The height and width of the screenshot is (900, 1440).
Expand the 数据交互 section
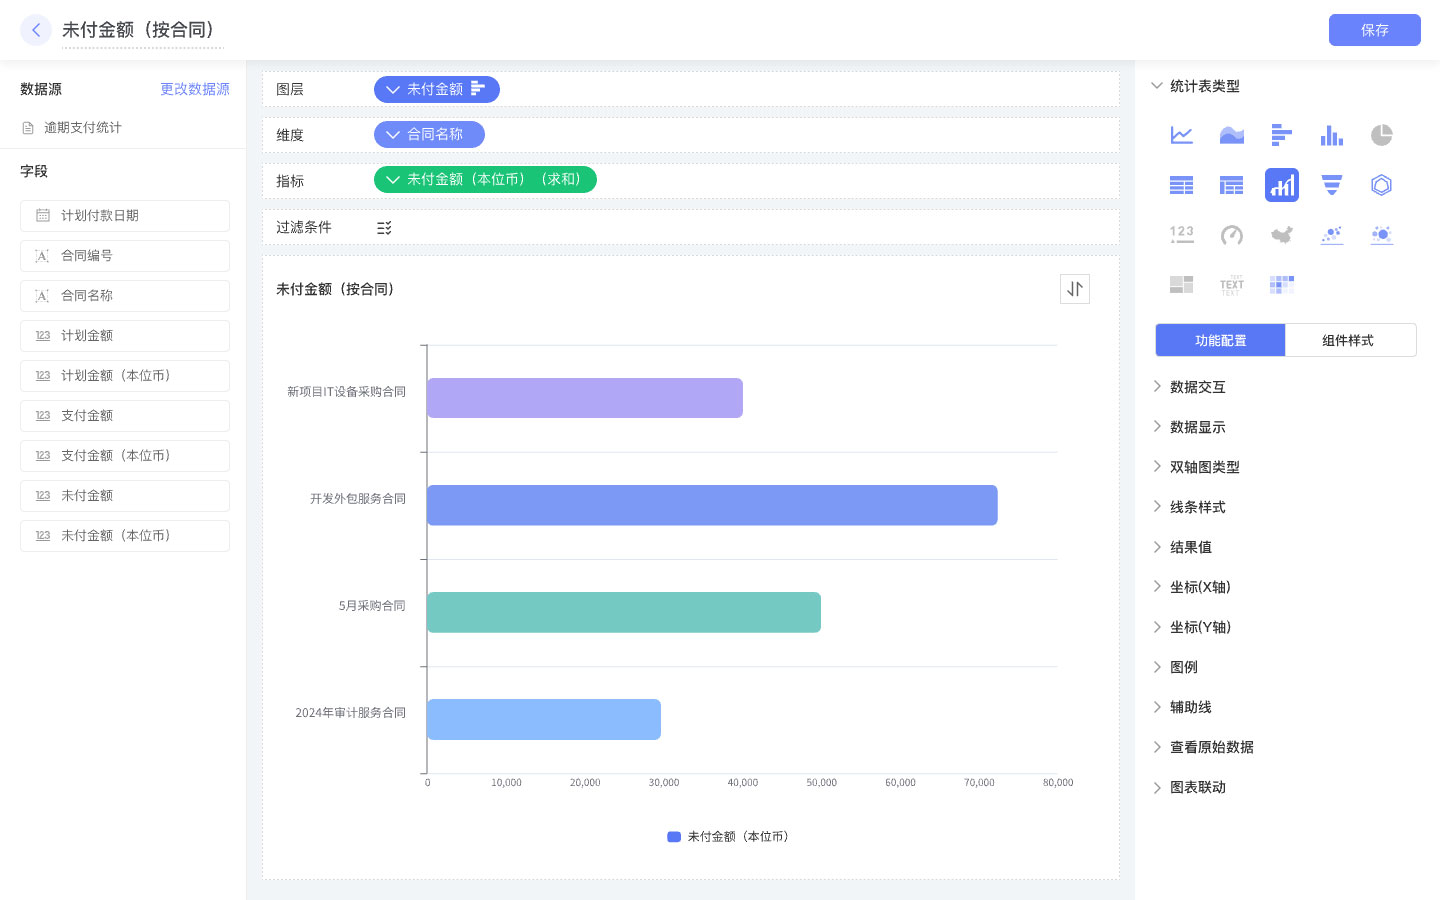click(1197, 387)
